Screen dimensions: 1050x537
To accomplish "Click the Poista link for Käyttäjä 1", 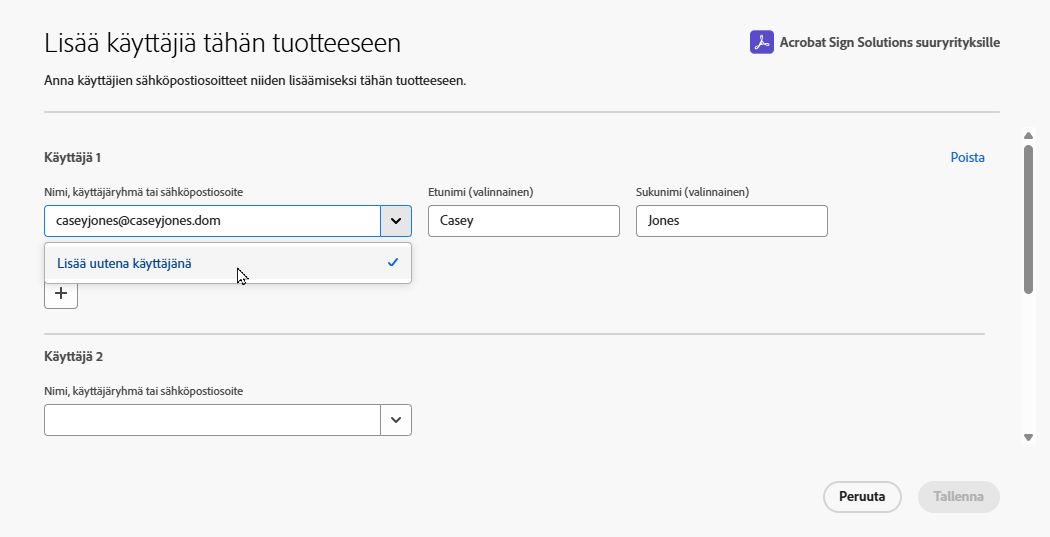I will tap(967, 157).
